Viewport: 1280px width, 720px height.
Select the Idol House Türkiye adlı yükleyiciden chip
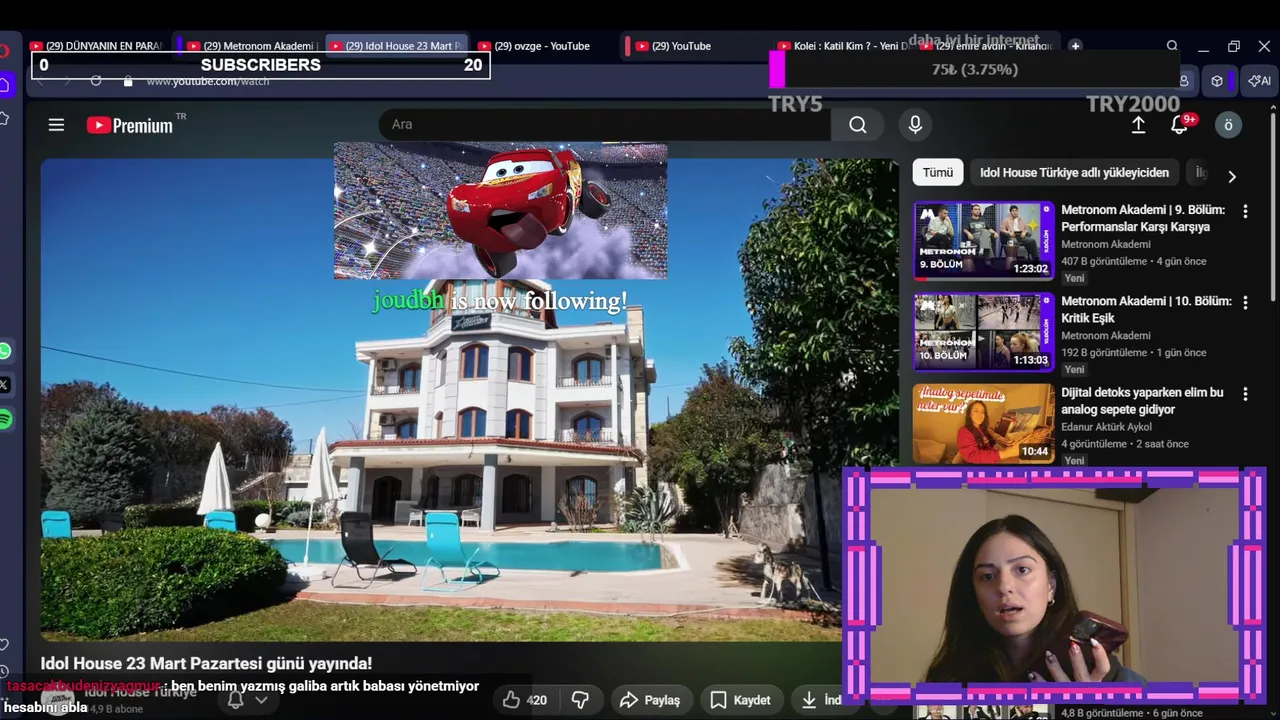(1074, 172)
